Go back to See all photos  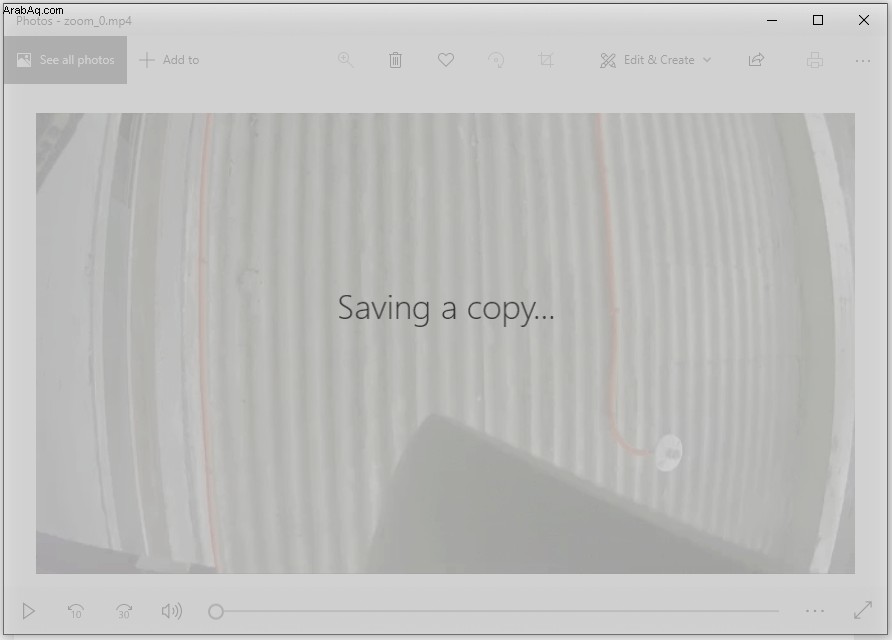[65, 60]
